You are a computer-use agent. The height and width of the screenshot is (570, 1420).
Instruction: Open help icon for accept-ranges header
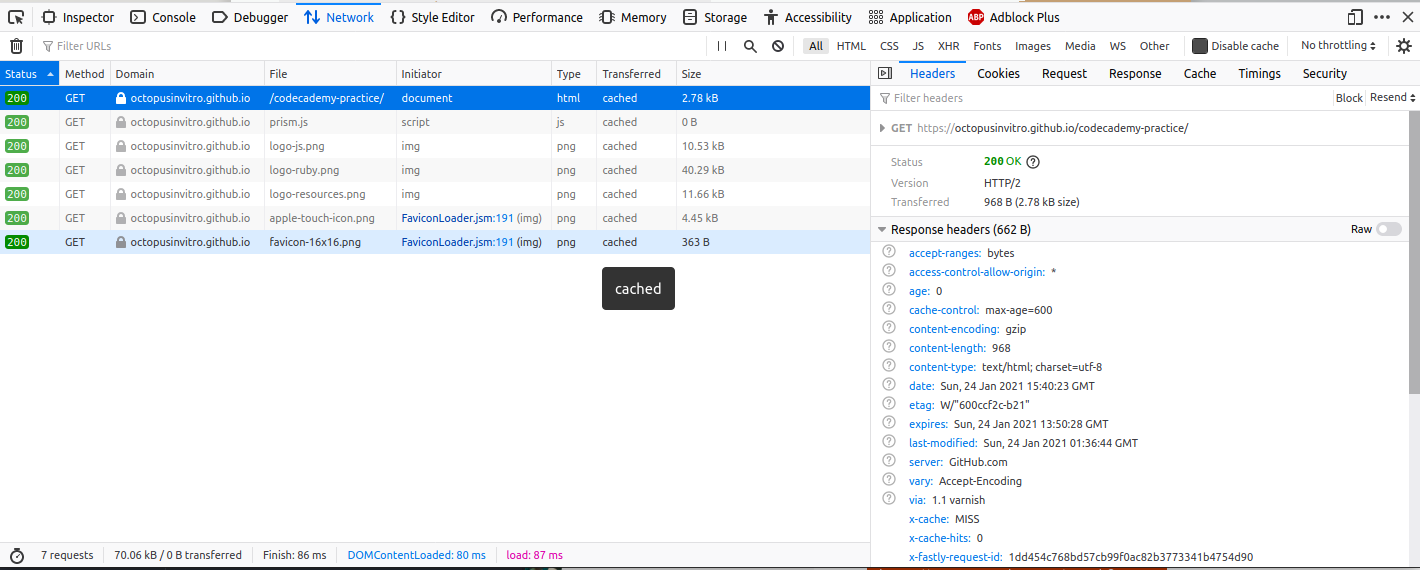click(889, 252)
